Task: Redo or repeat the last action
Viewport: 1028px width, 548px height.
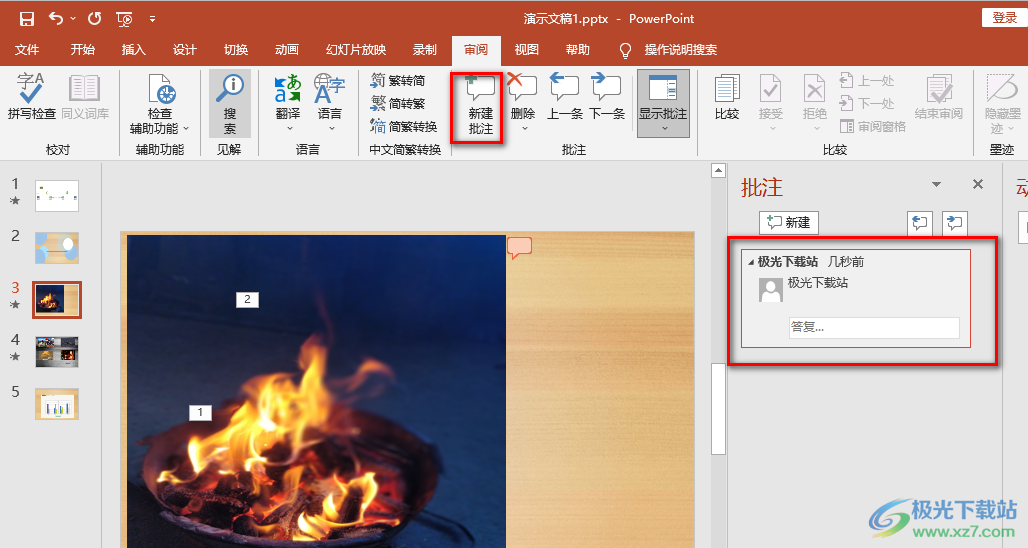Action: tap(94, 18)
